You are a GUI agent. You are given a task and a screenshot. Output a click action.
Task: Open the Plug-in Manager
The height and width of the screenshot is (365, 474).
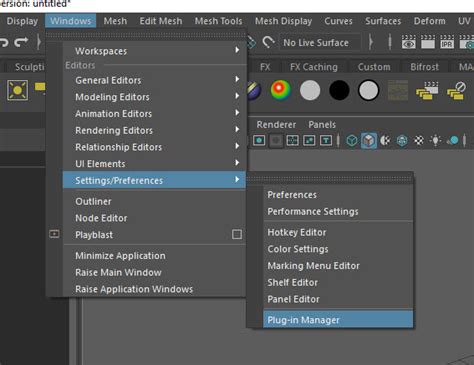[x=338, y=320]
